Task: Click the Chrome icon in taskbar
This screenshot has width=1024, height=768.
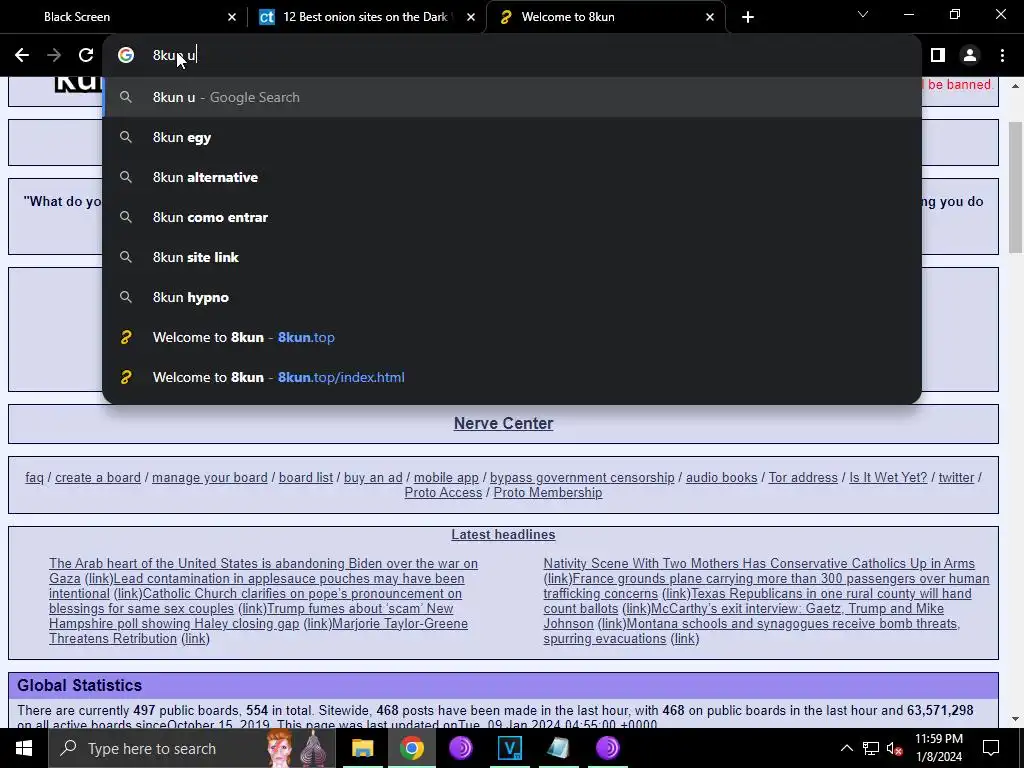Action: pos(411,748)
